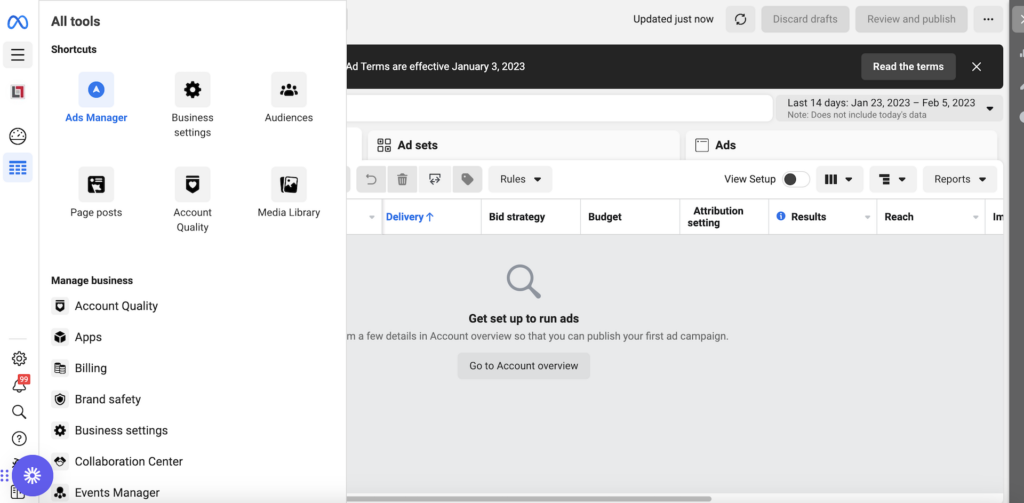This screenshot has width=1024, height=503.
Task: Open Events Manager menu item
Action: tap(105, 493)
